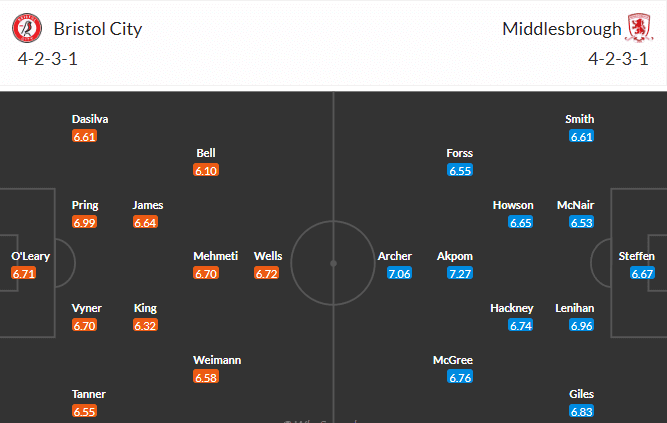Screen dimensions: 667x423
Task: Click the Middlesbrough club crest
Action: [x=639, y=27]
